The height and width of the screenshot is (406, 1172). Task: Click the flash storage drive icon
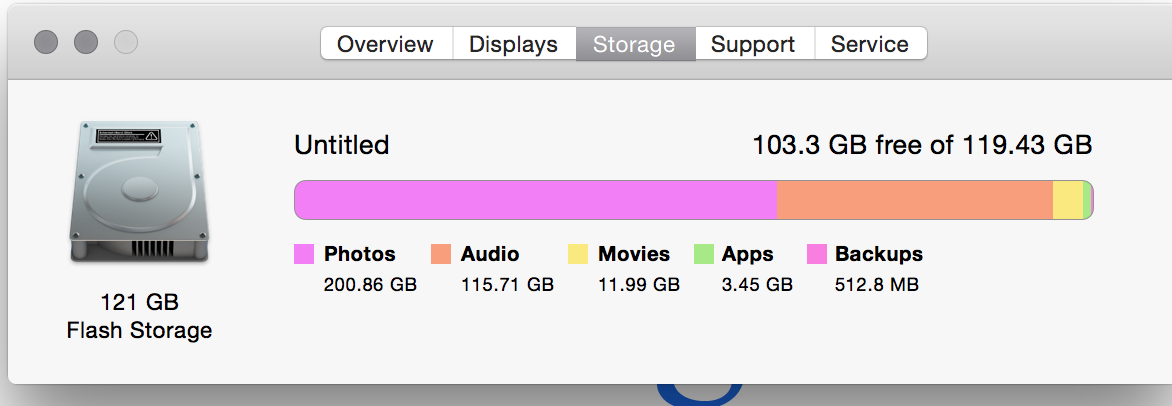click(x=139, y=191)
